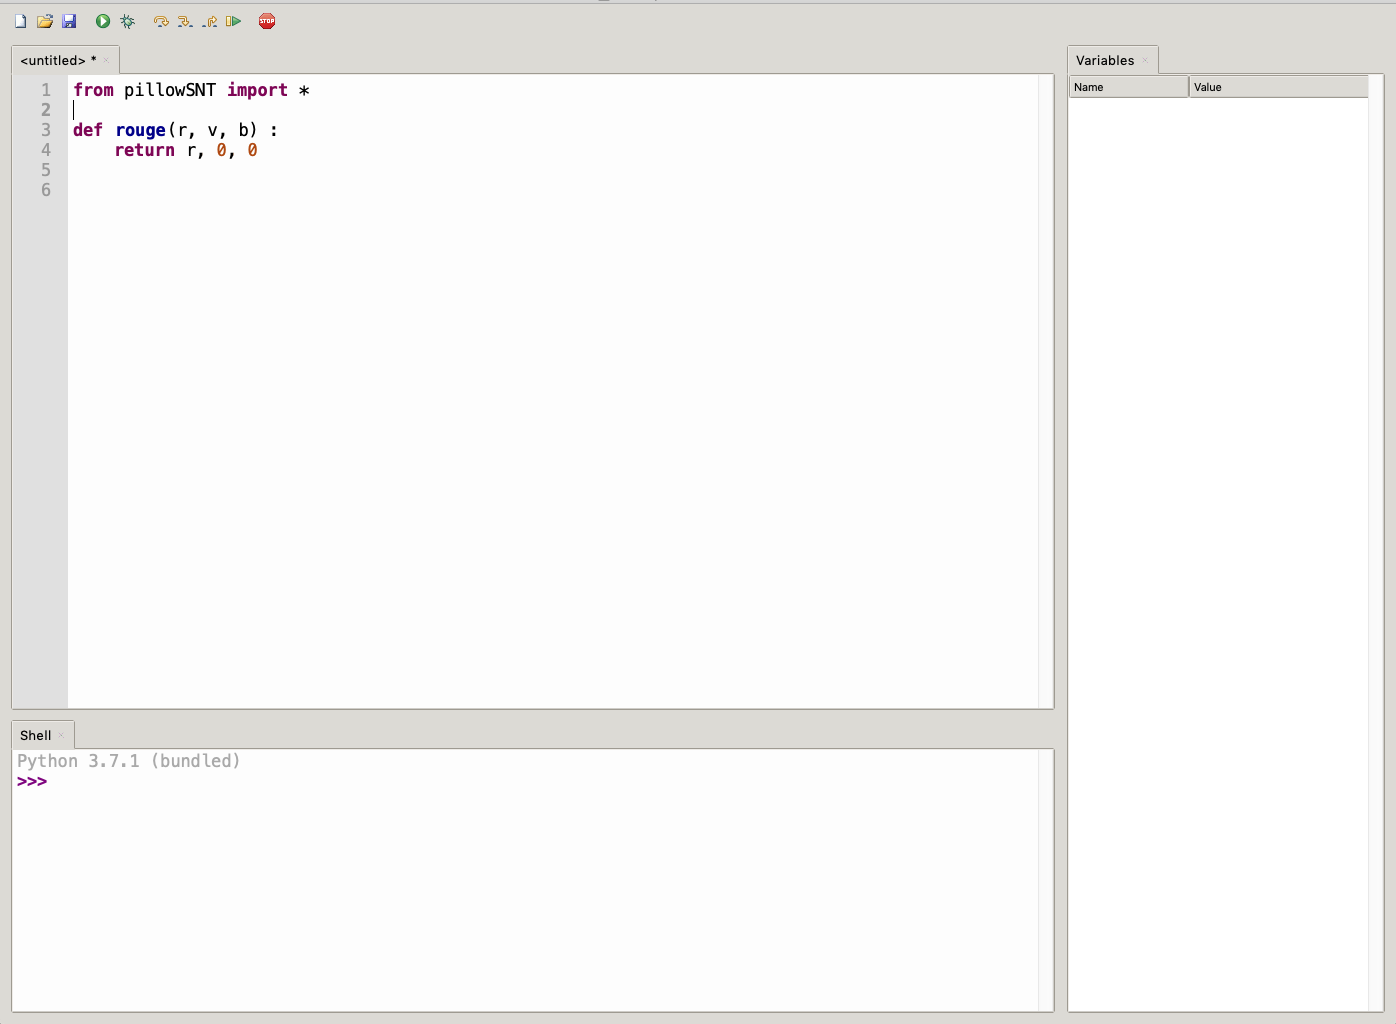Click the Step over debugger icon
The width and height of the screenshot is (1396, 1024).
click(161, 21)
